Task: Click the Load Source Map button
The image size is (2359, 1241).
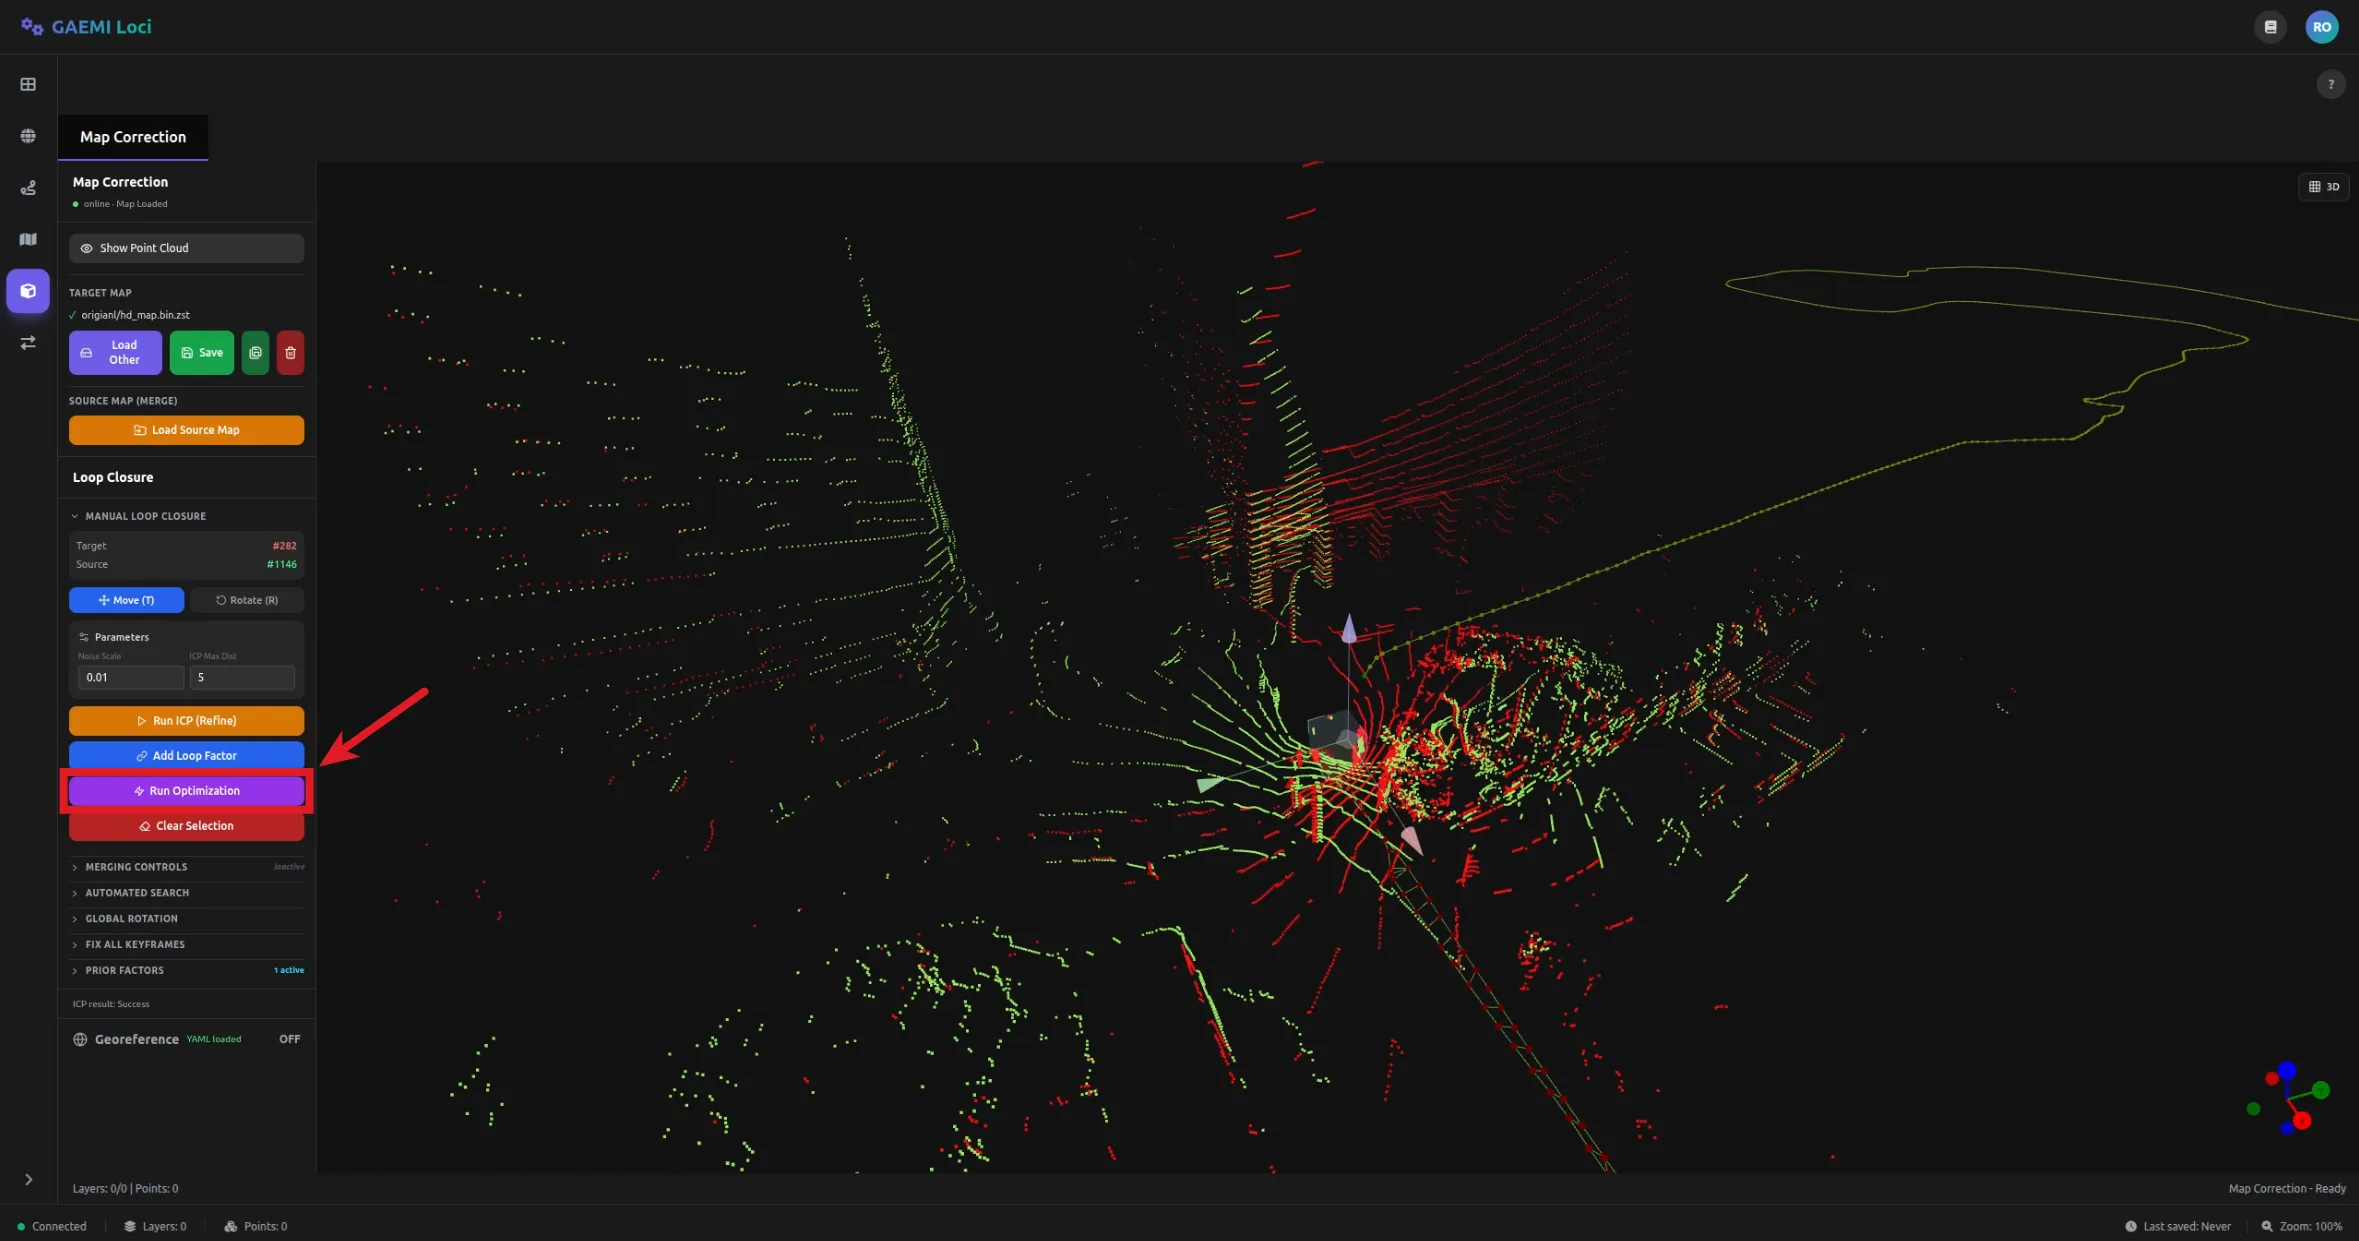Action: (186, 429)
